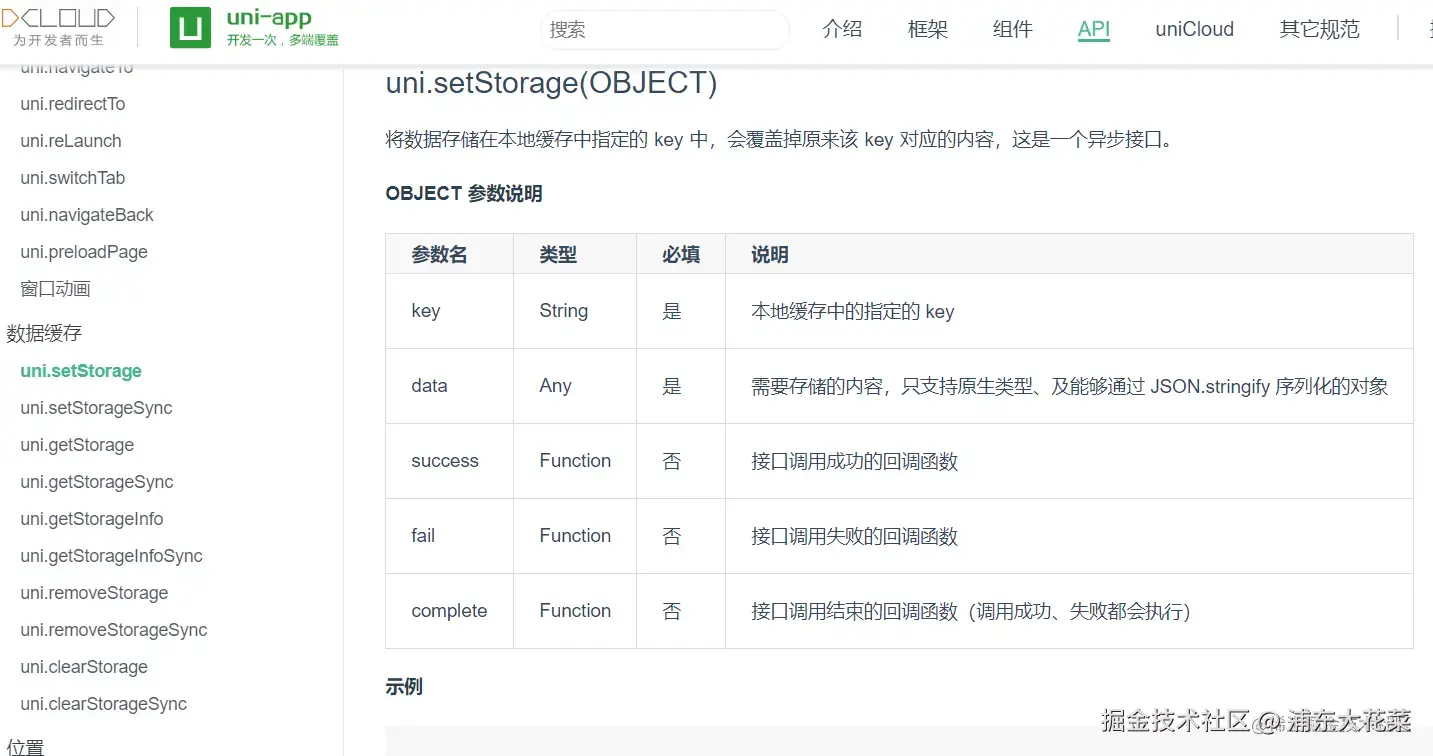Select uni.clearStorageSync in the sidebar

(103, 704)
